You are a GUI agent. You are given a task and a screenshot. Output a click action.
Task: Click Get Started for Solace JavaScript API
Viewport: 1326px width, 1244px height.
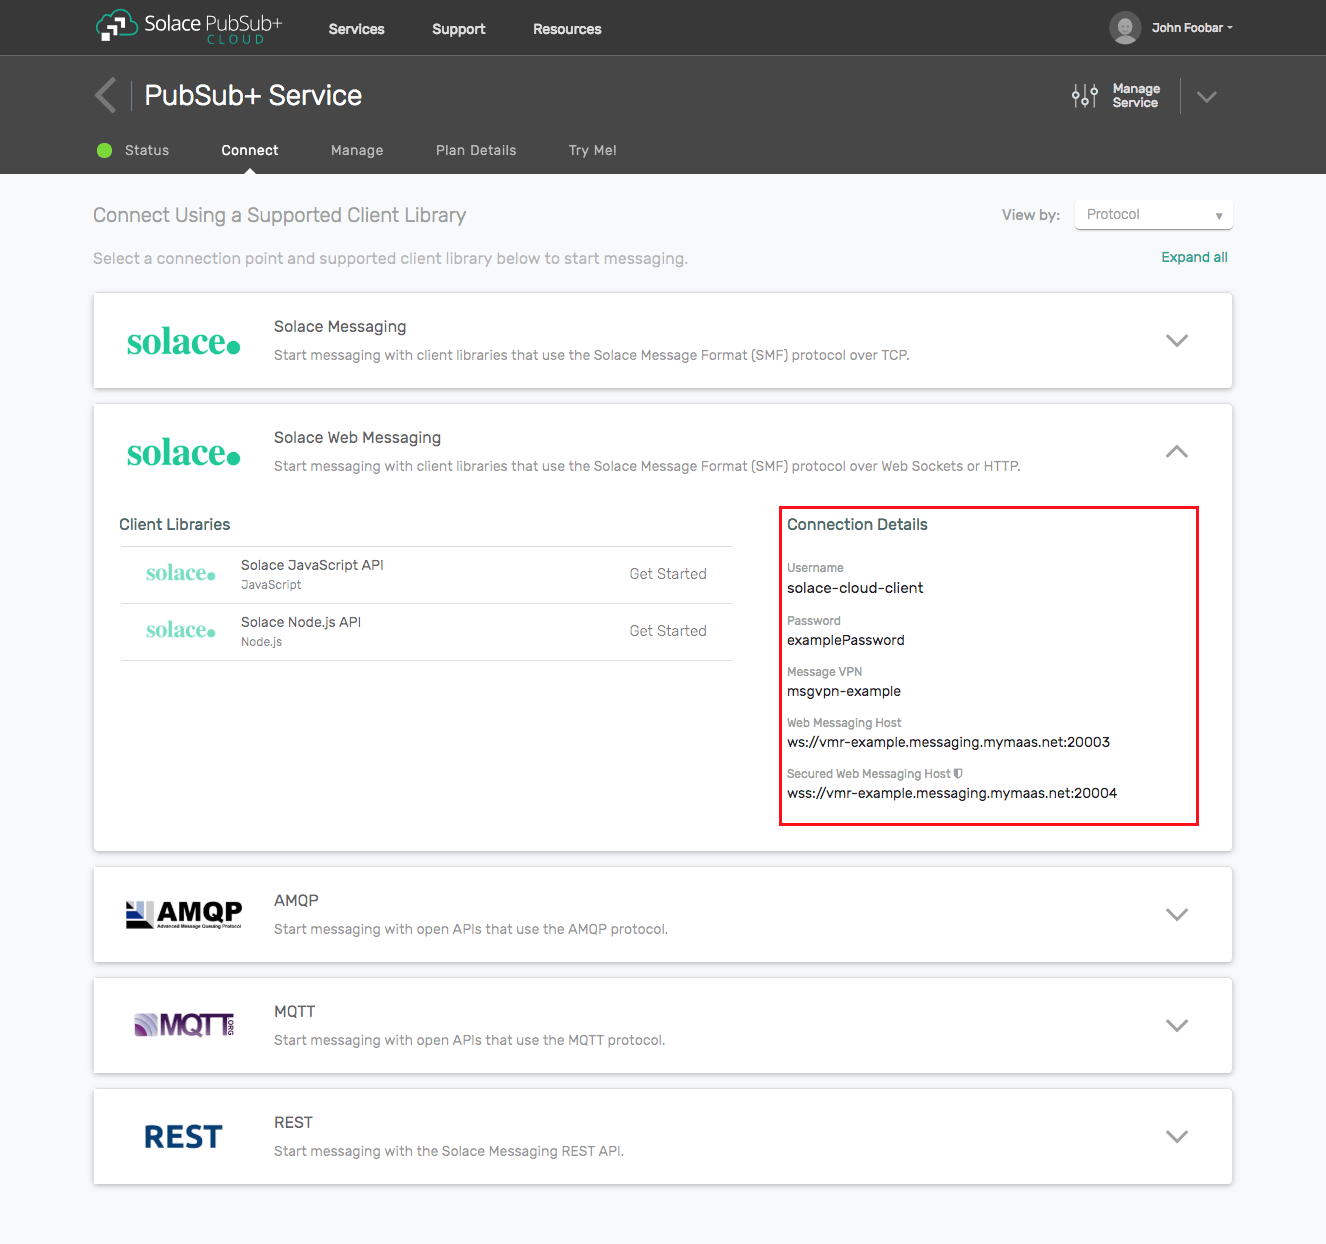(667, 574)
